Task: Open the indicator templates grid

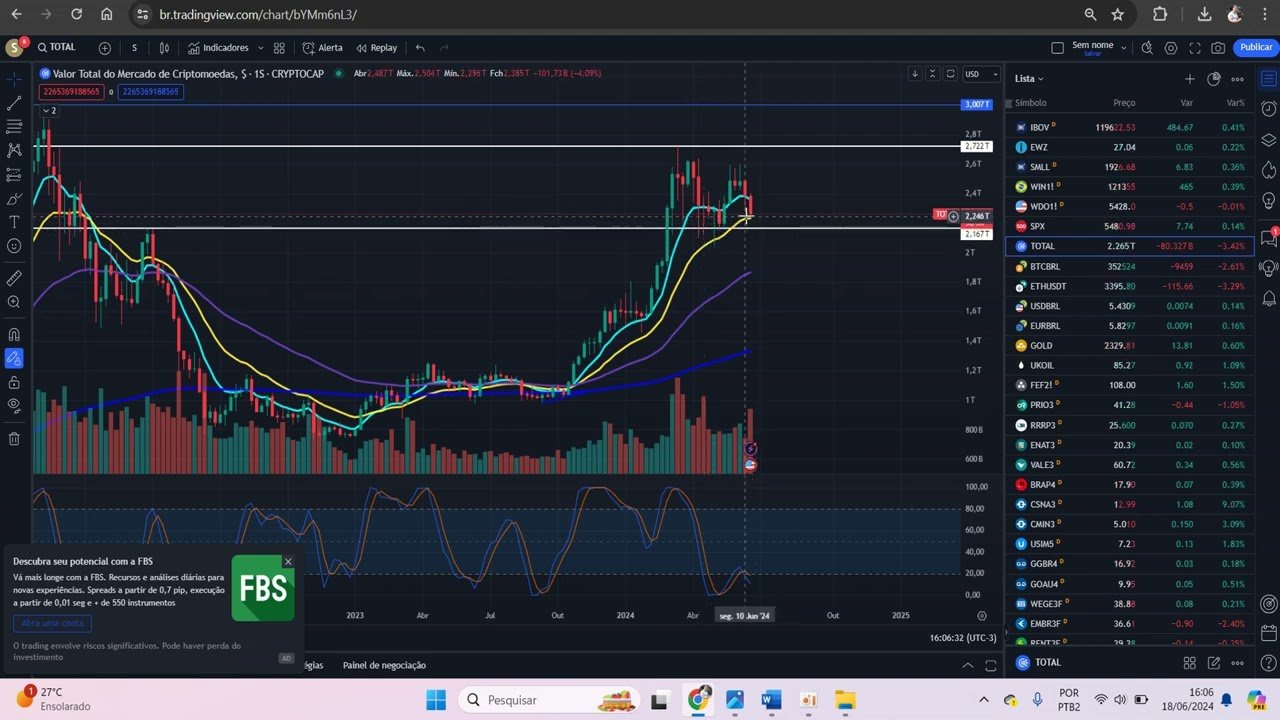Action: click(x=279, y=47)
